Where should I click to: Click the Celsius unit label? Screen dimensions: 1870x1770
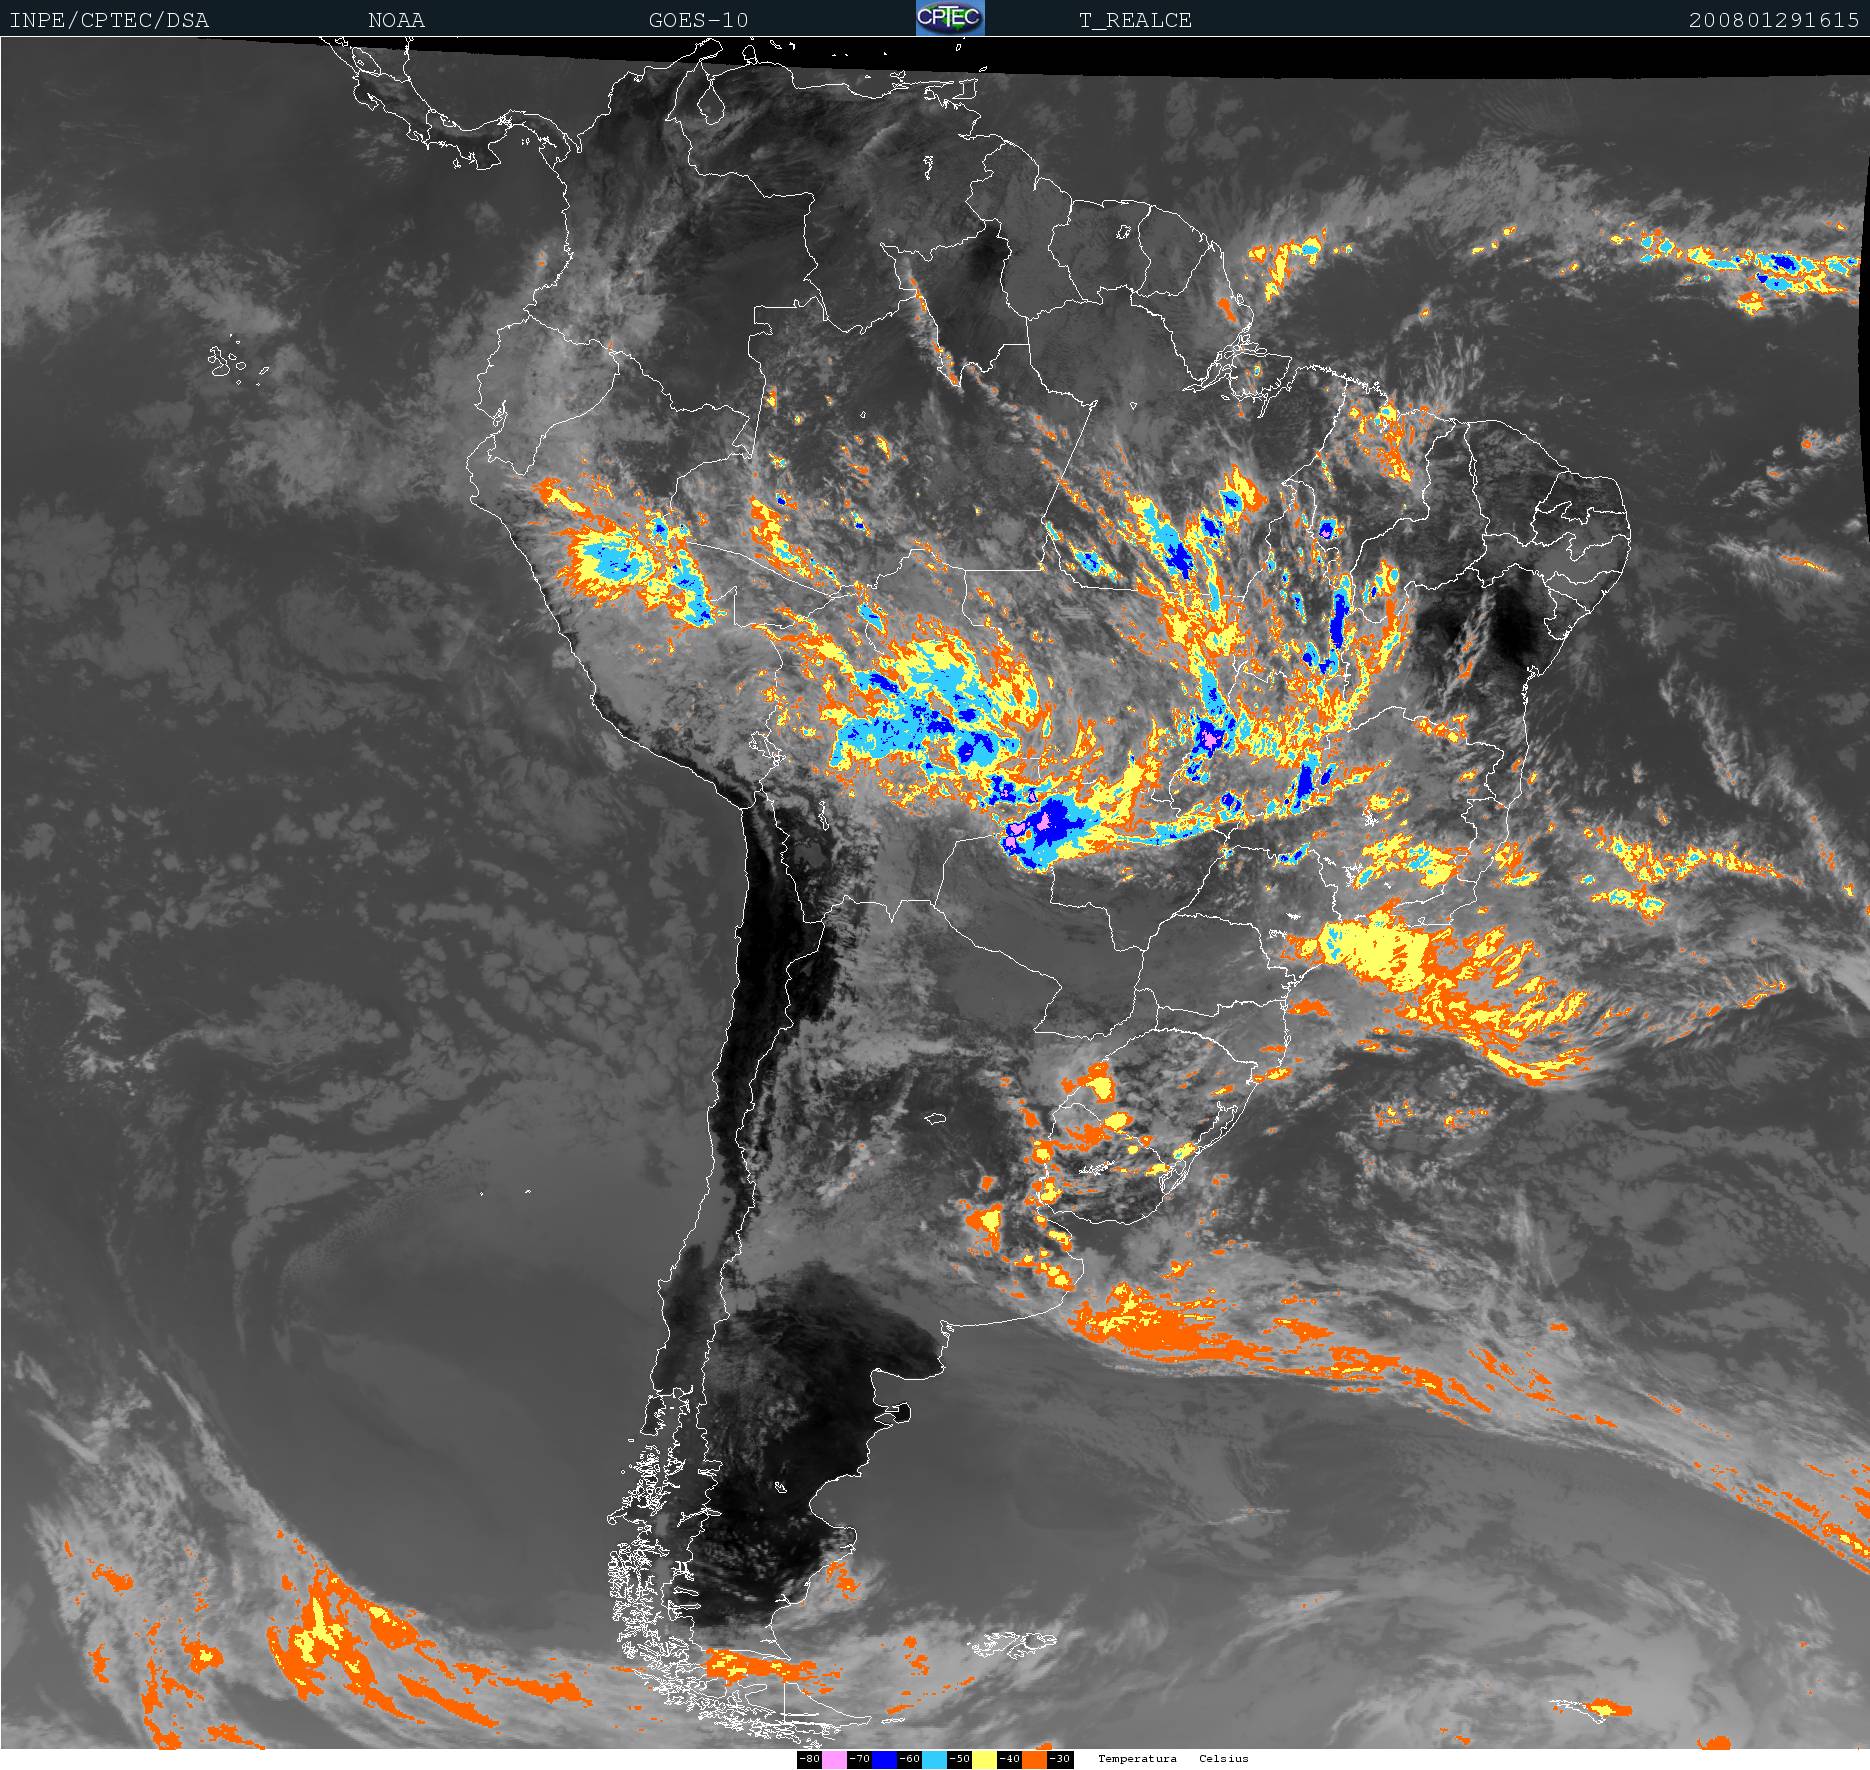point(1223,1758)
